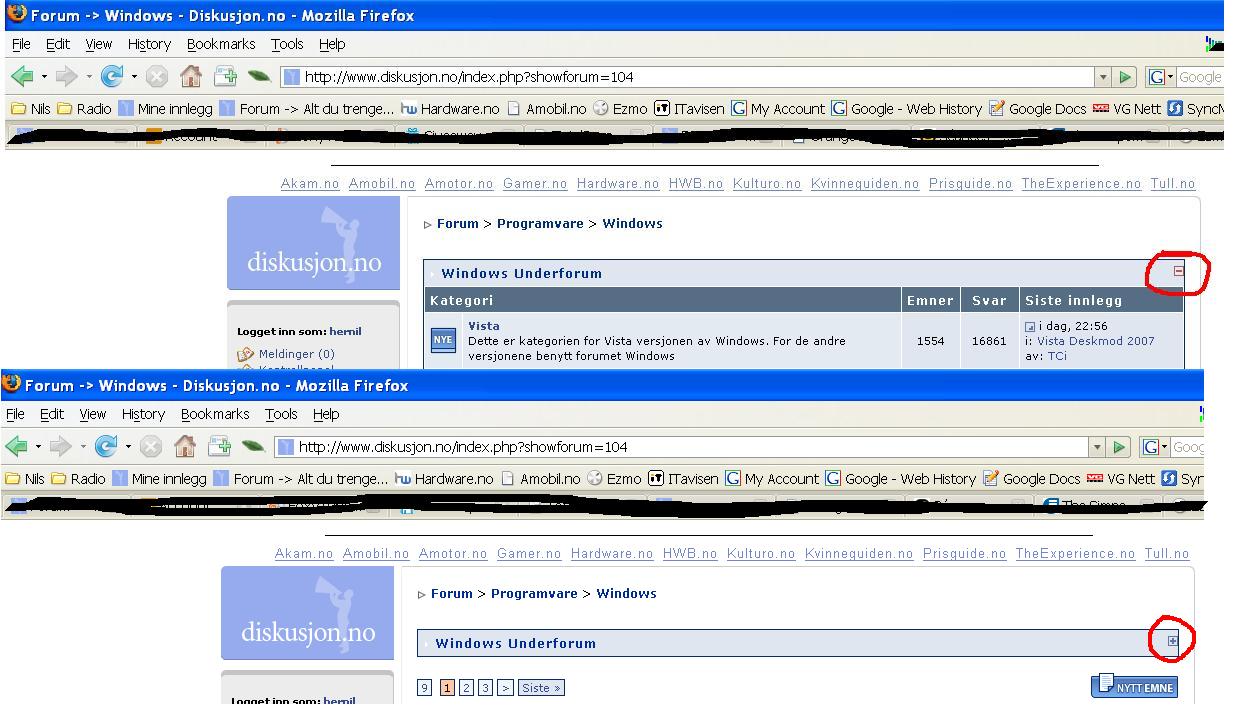Reload the page in the upper window
The height and width of the screenshot is (712, 1254).
point(111,76)
